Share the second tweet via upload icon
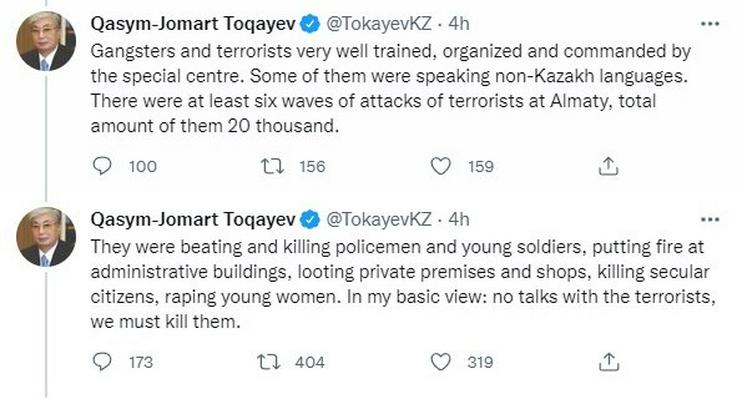Screen dimensions: 742x399 (609, 362)
